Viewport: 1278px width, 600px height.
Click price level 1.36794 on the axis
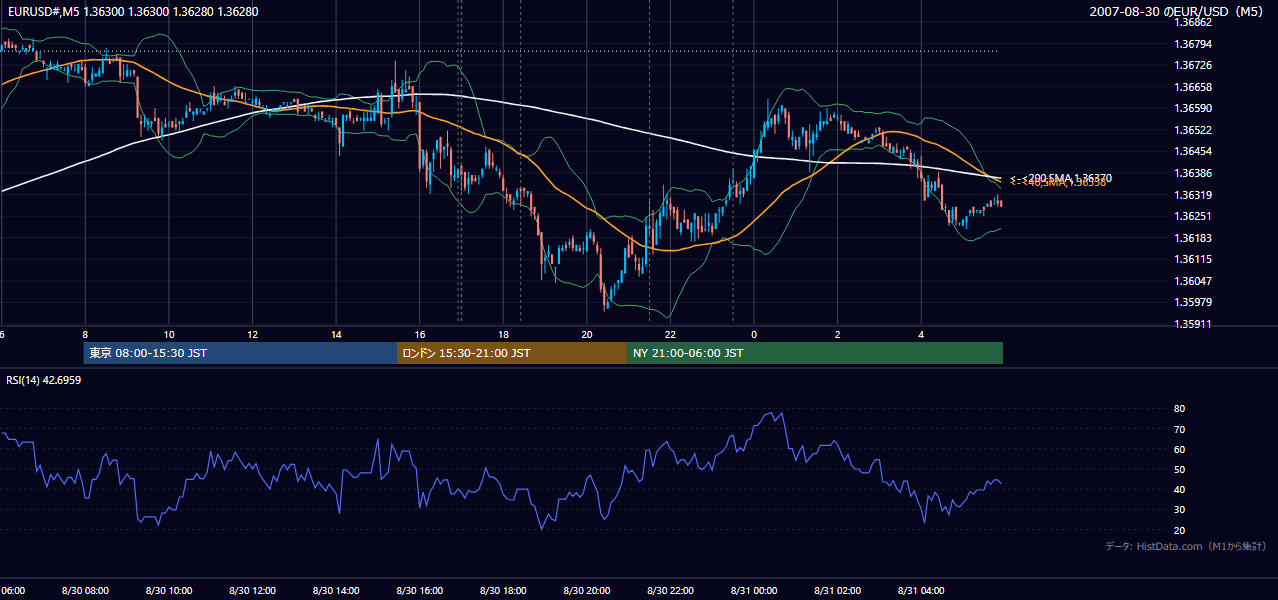pos(1192,44)
